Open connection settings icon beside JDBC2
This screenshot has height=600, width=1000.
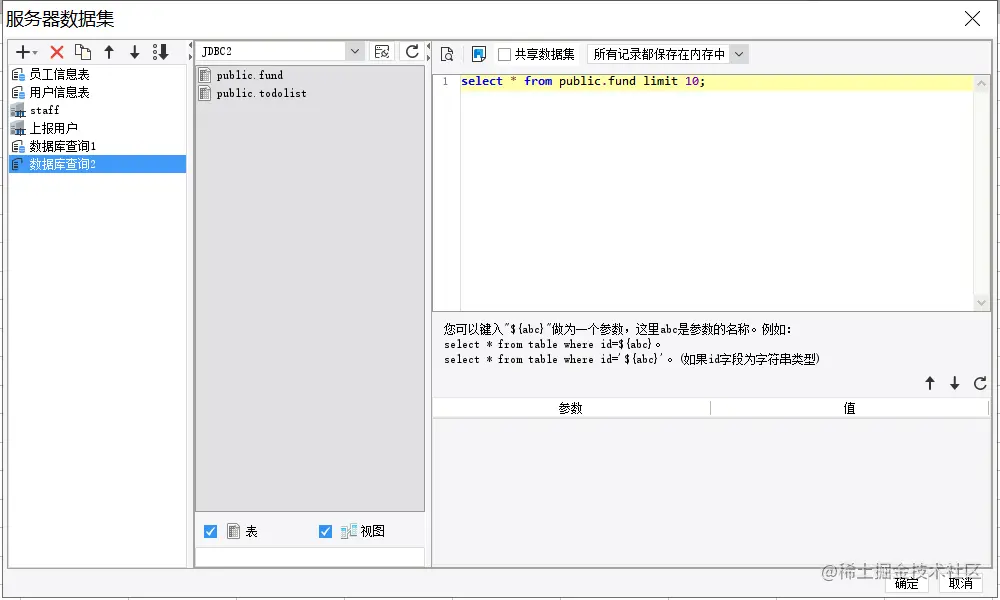pos(382,52)
